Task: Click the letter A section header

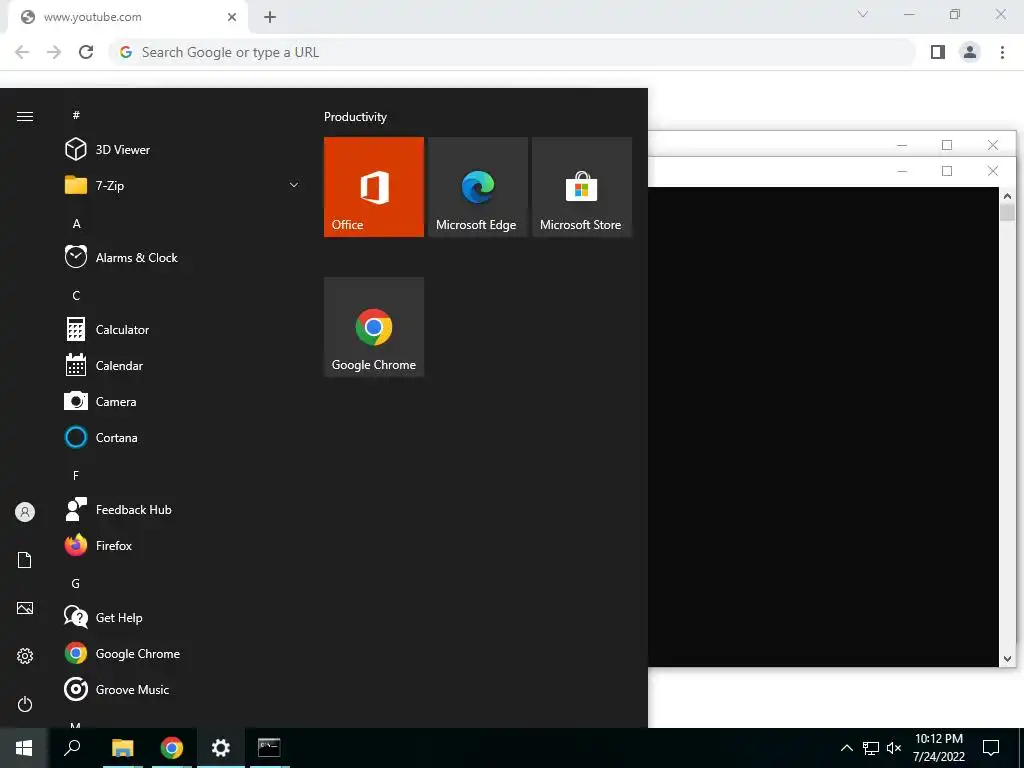Action: 76,223
